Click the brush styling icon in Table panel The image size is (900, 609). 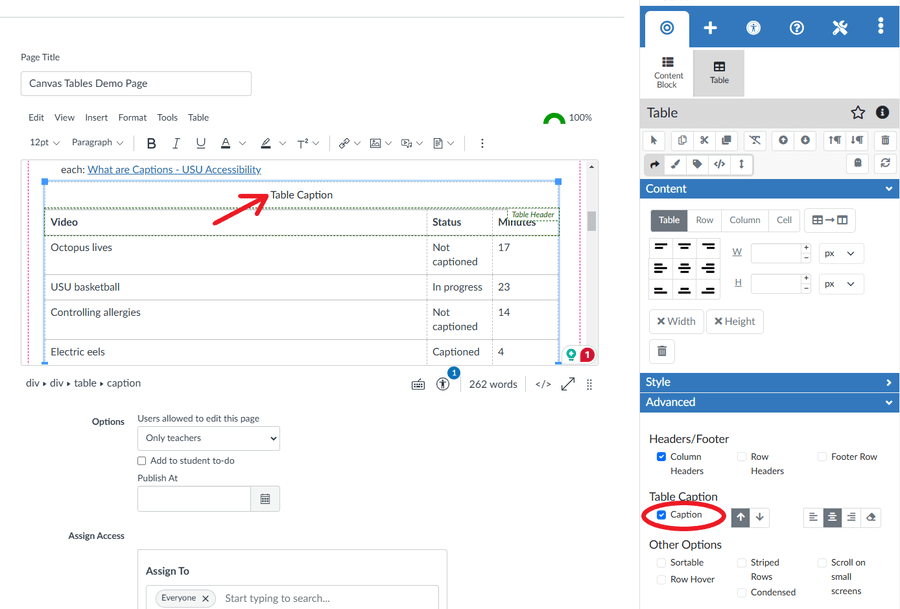[x=673, y=163]
